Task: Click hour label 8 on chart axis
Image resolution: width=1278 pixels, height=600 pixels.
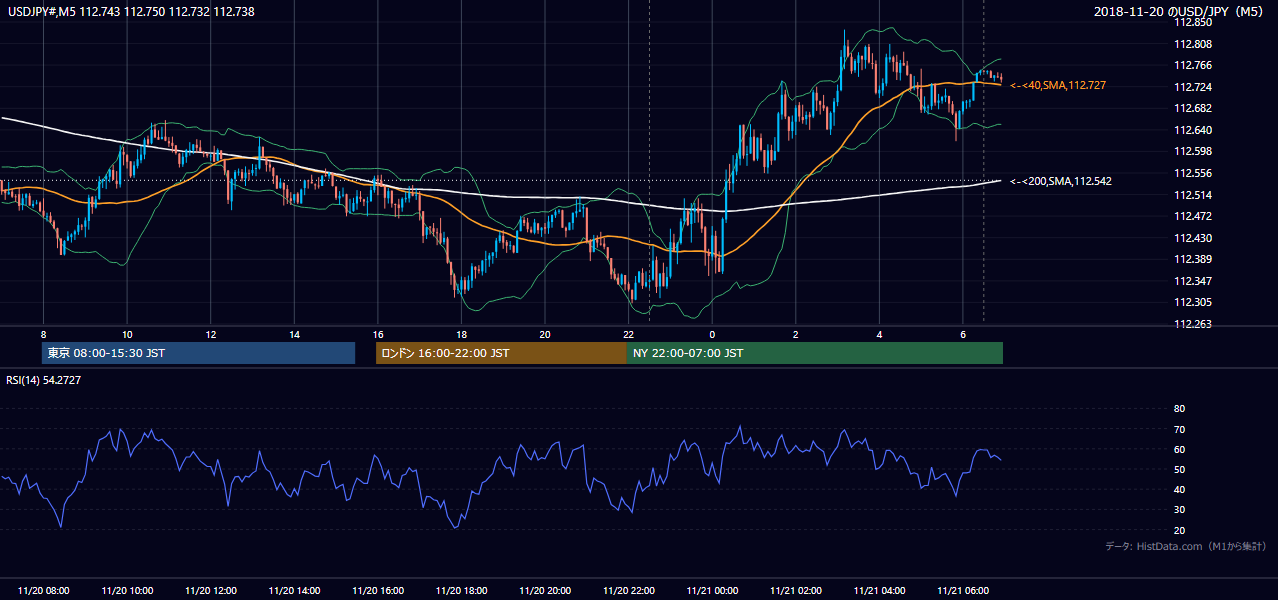Action: pos(43,334)
